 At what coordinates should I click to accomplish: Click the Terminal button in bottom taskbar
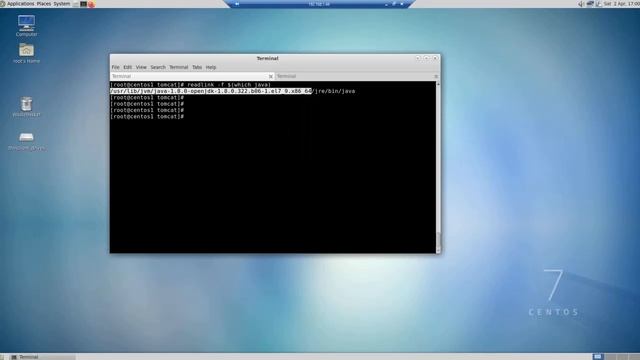tap(43, 357)
